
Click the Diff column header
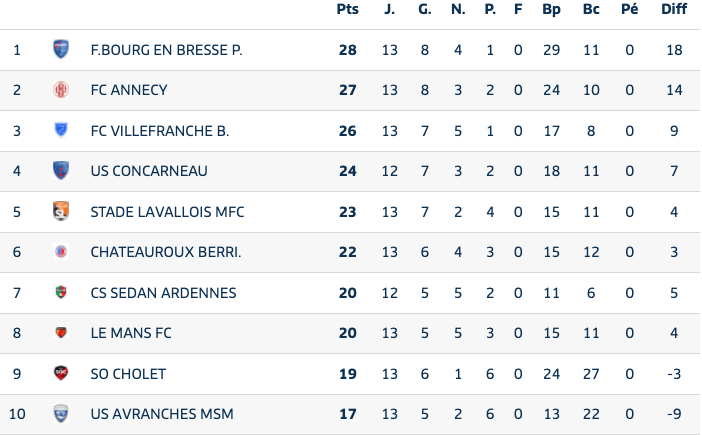tap(674, 10)
